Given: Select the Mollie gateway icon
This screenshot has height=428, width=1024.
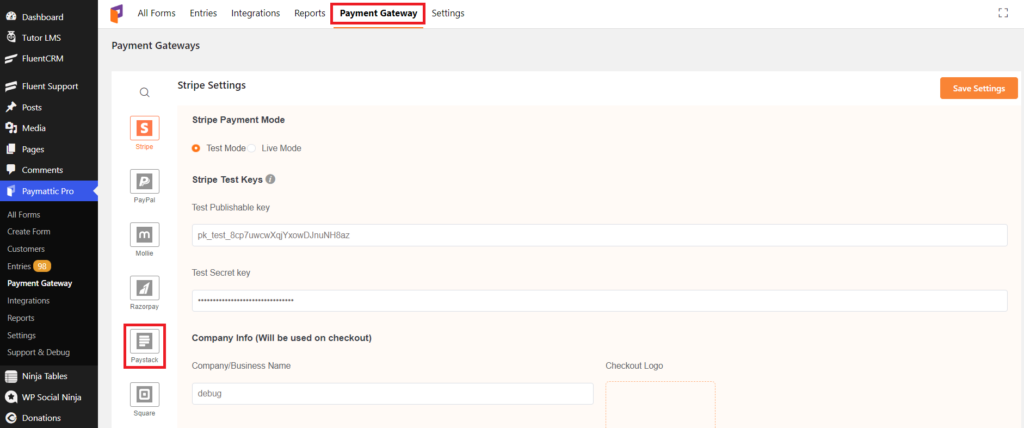Looking at the screenshot, I should [x=144, y=234].
